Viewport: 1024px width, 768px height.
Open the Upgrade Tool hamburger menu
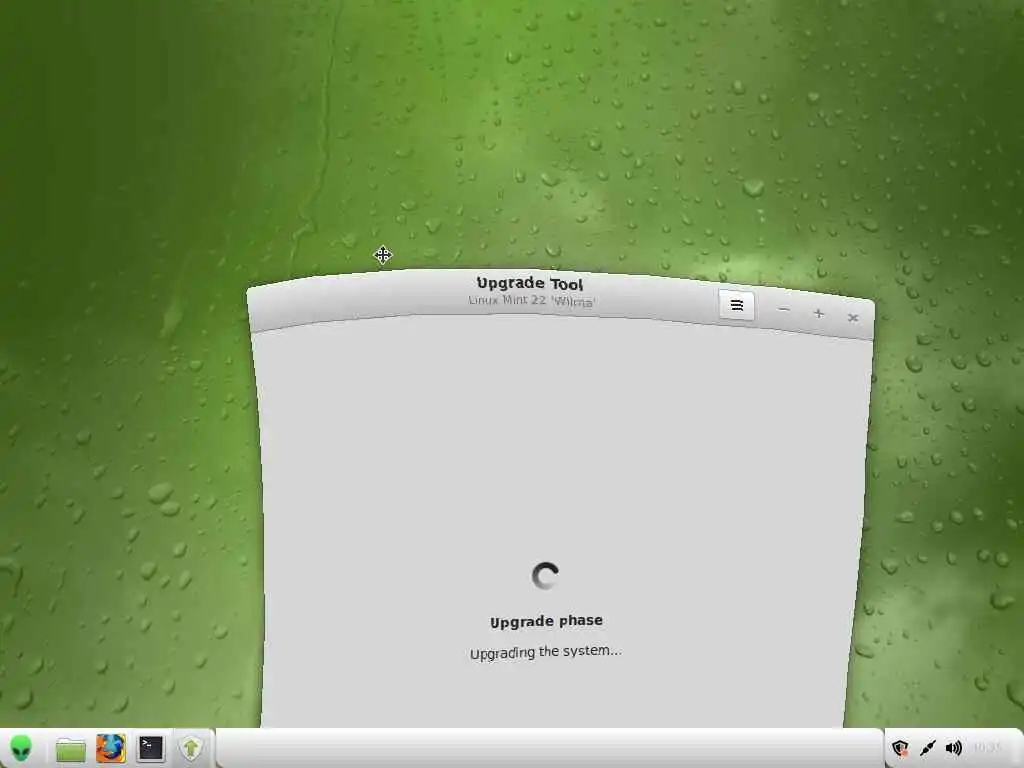(737, 306)
